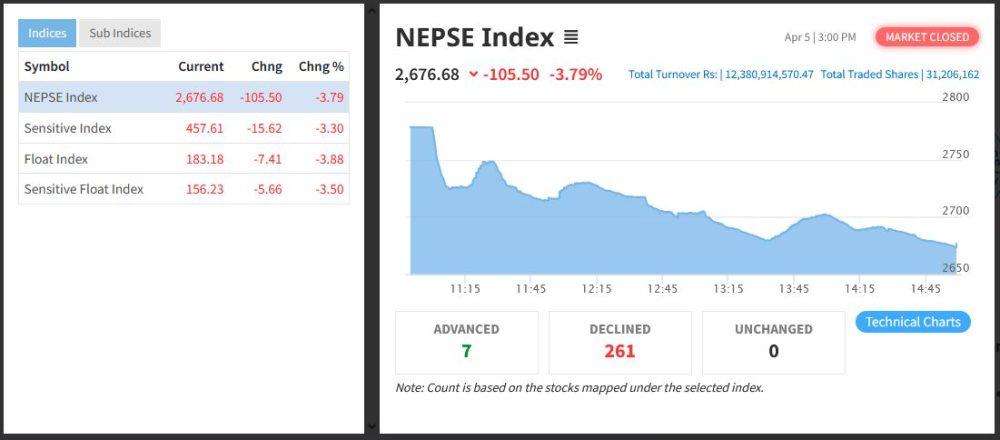Viewport: 1000px width, 440px height.
Task: Click the red down-arrow beside -105.50
Action: click(x=473, y=75)
